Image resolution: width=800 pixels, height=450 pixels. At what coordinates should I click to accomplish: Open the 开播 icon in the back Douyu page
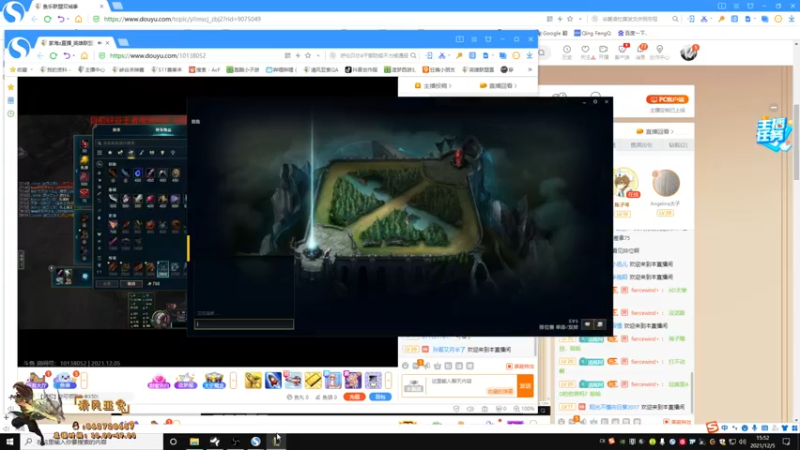pos(604,52)
